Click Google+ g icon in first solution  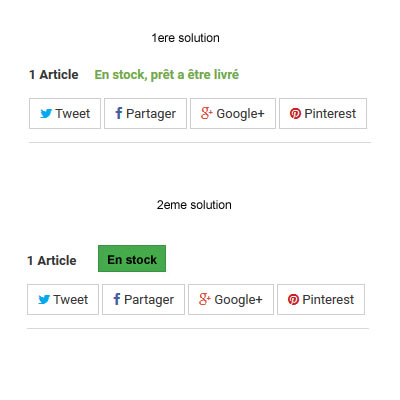[x=206, y=113]
